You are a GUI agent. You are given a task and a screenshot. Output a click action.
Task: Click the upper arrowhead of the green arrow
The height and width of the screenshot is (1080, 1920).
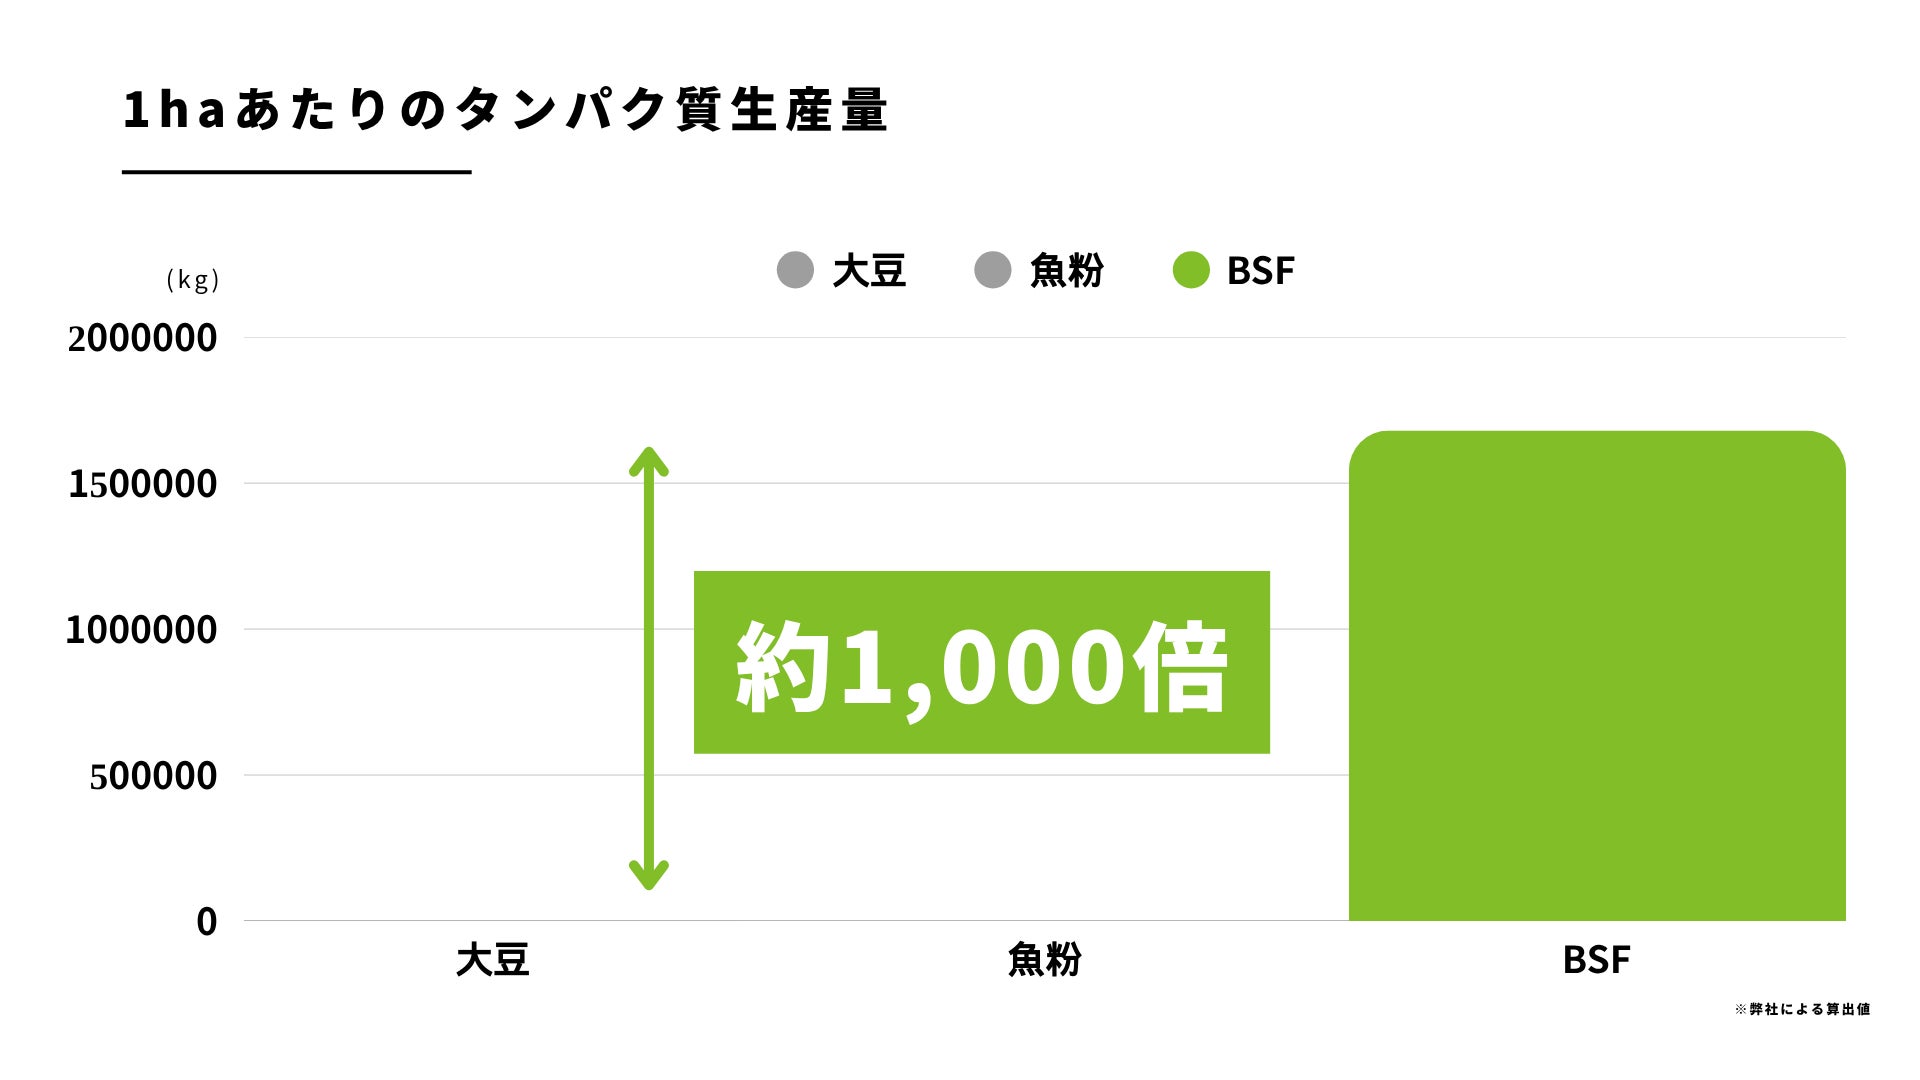pyautogui.click(x=648, y=462)
